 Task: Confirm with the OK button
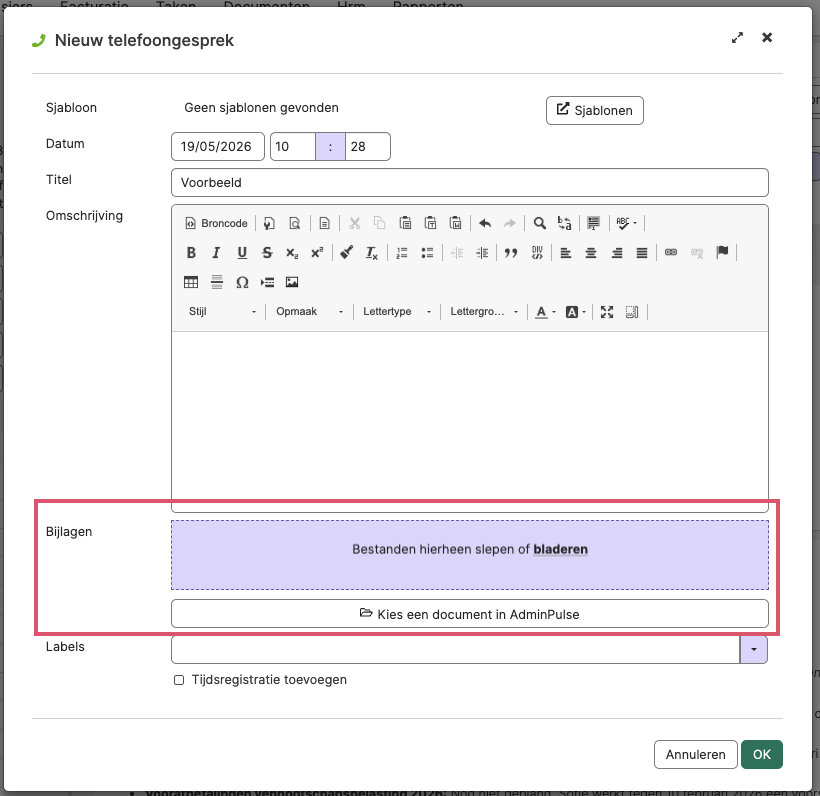point(761,754)
